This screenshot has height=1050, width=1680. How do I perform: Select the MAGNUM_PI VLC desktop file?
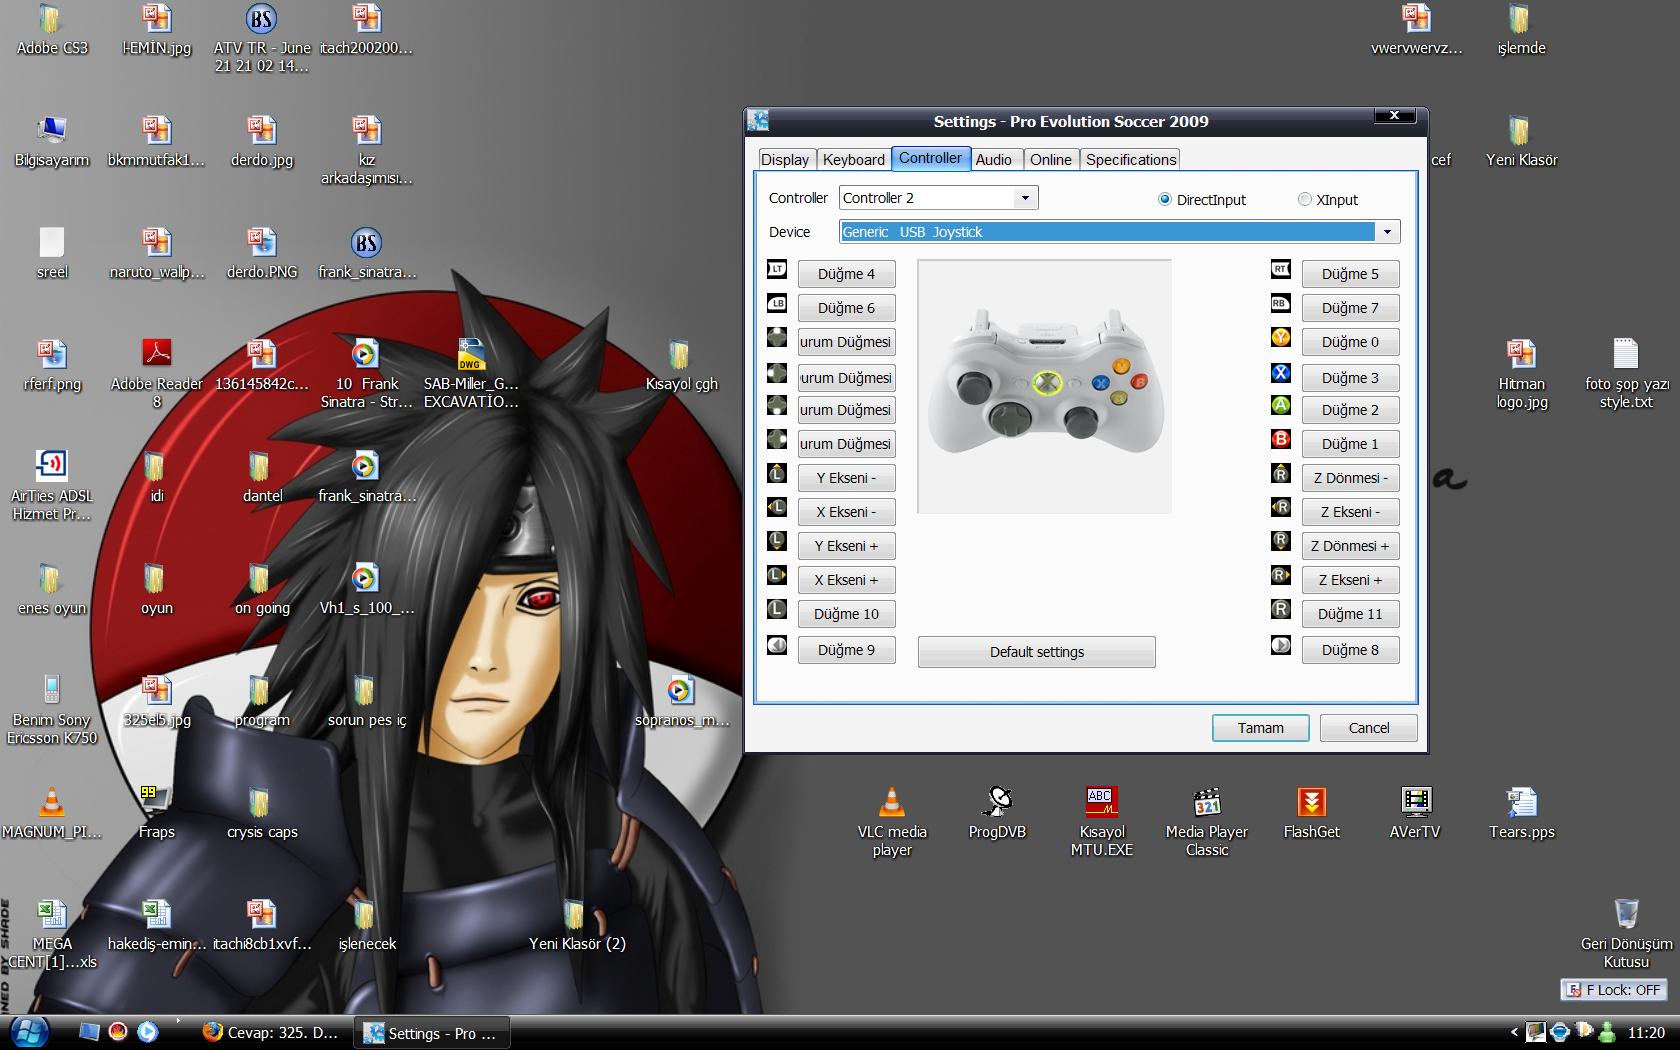[x=51, y=812]
